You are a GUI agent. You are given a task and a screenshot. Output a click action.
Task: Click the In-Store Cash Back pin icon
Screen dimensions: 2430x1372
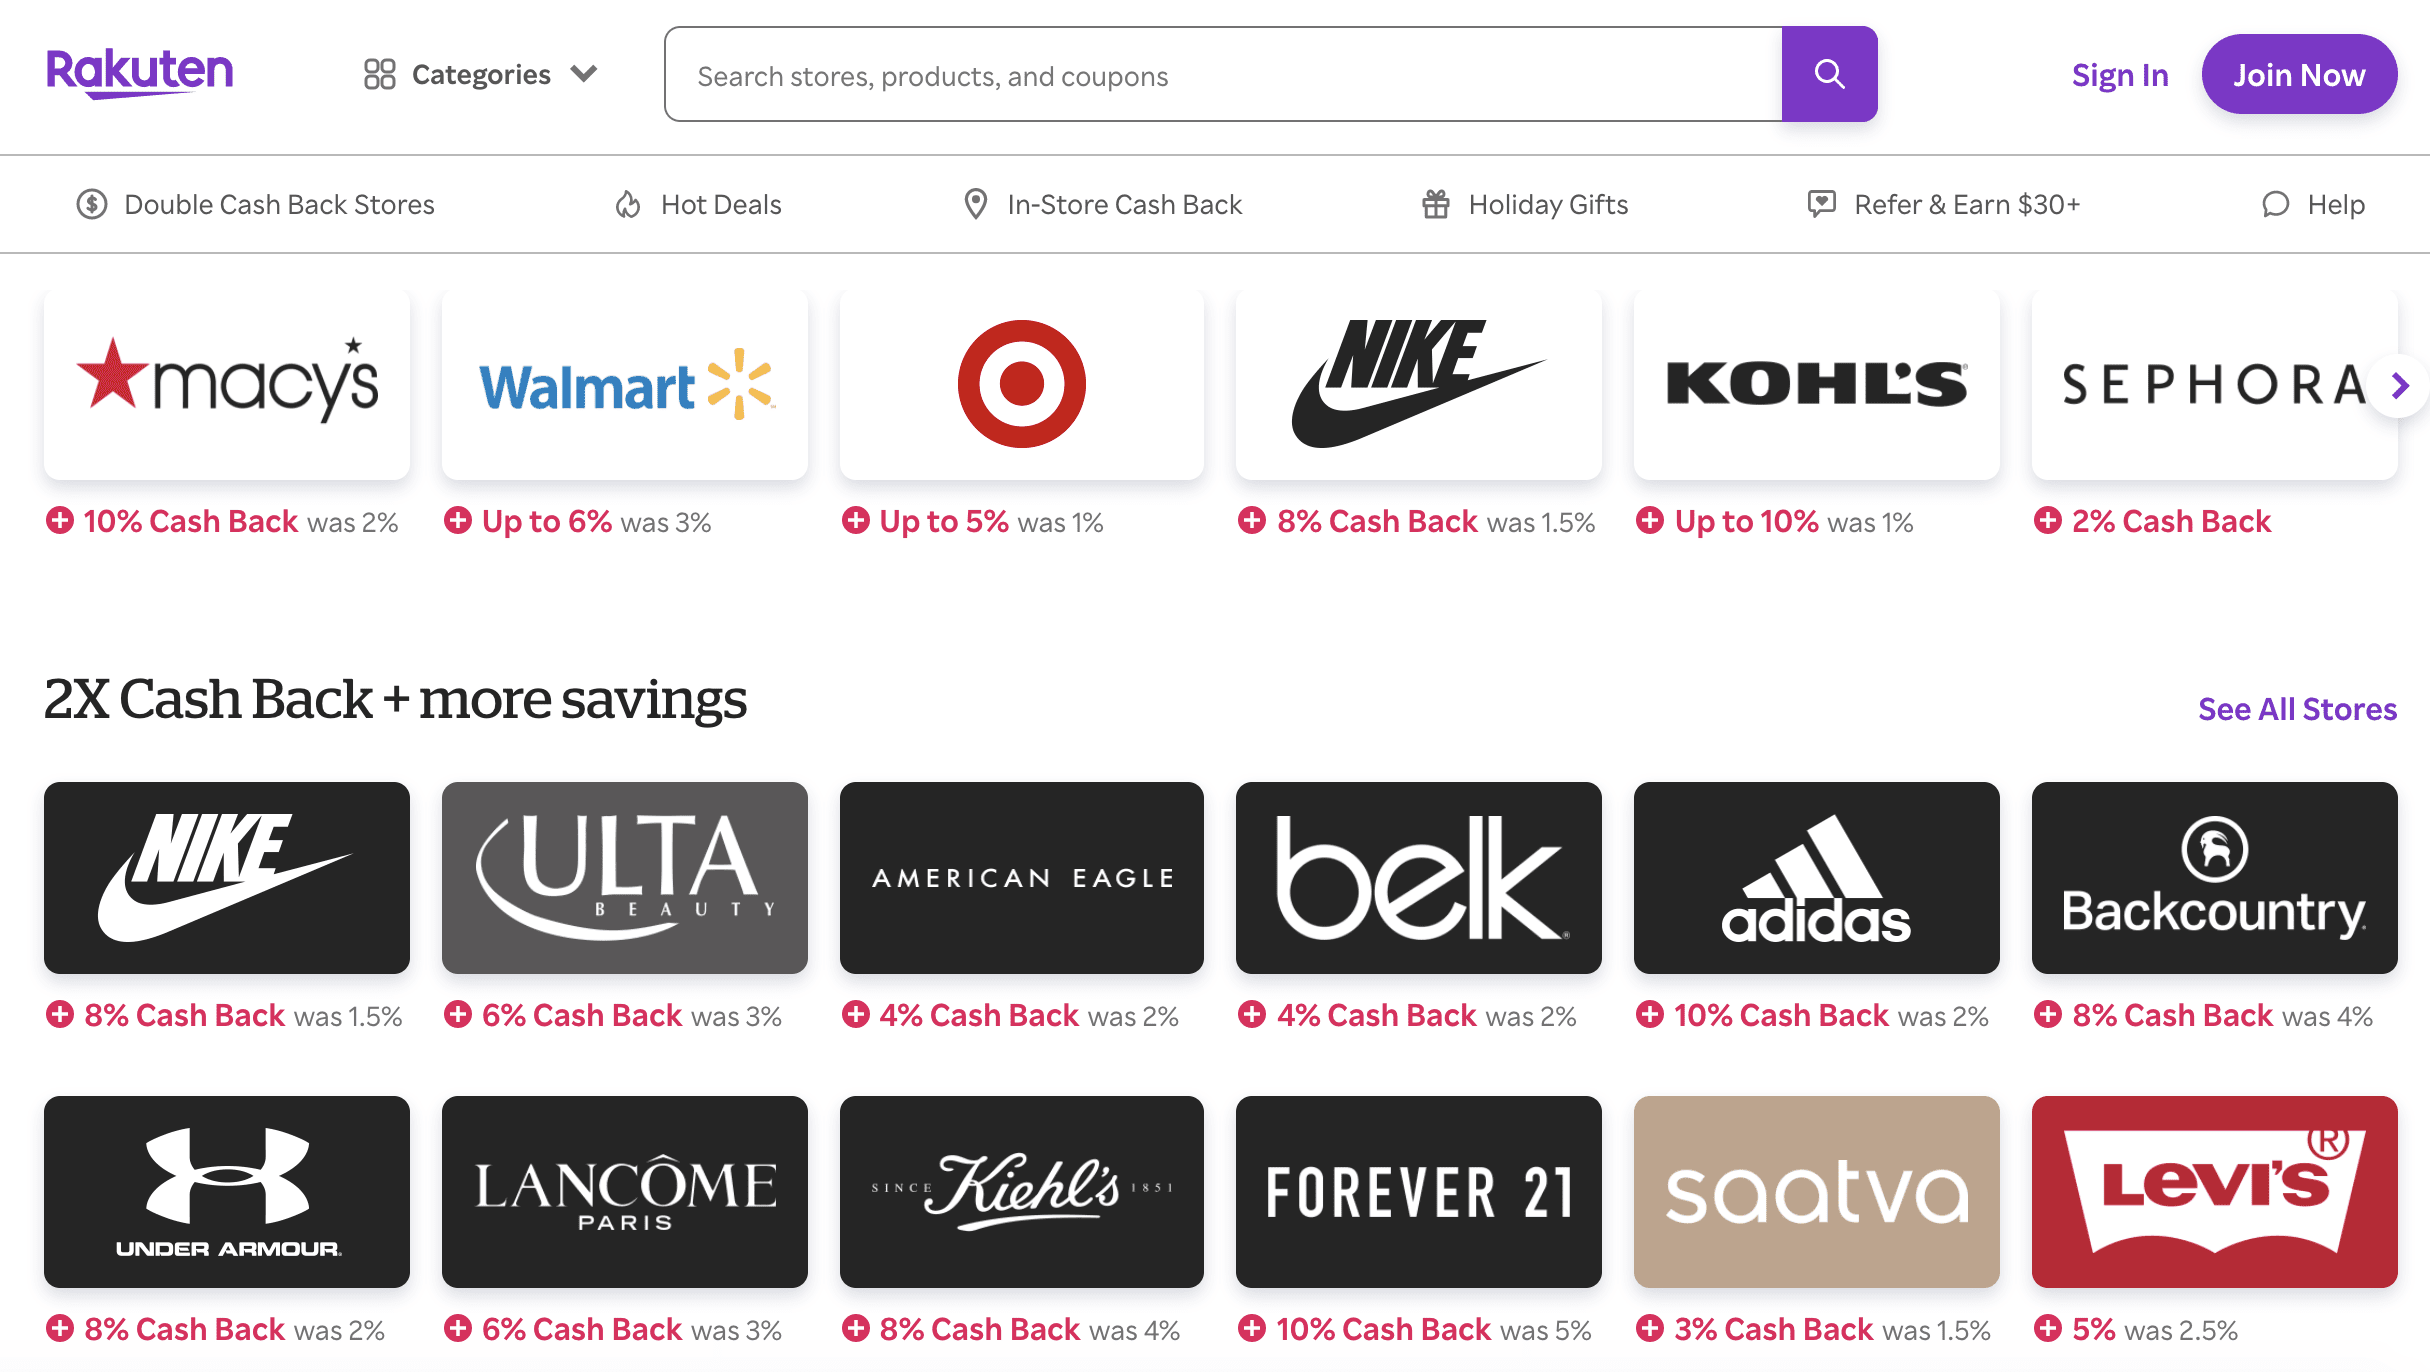coord(975,204)
